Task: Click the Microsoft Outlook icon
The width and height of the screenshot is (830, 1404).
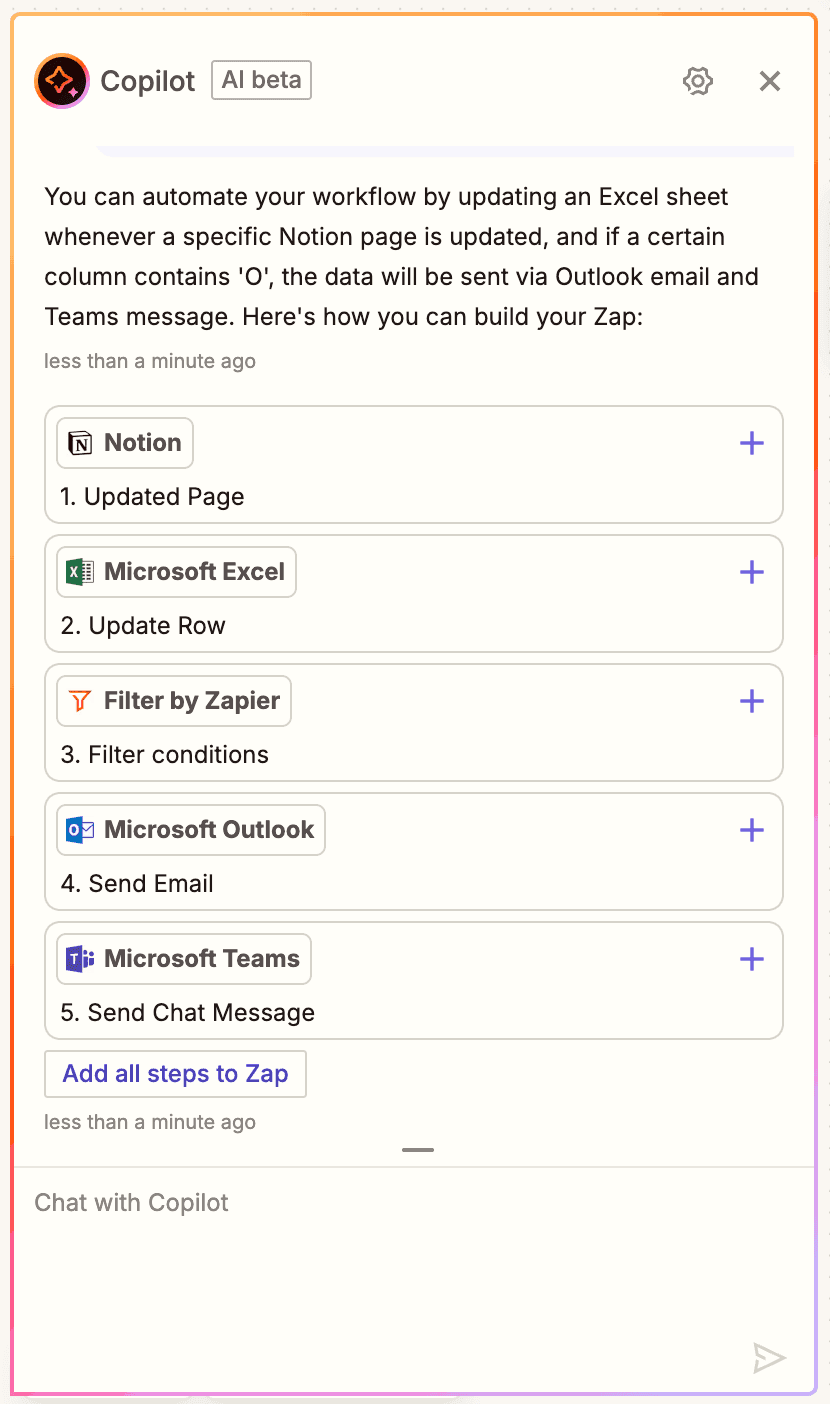Action: tap(80, 830)
